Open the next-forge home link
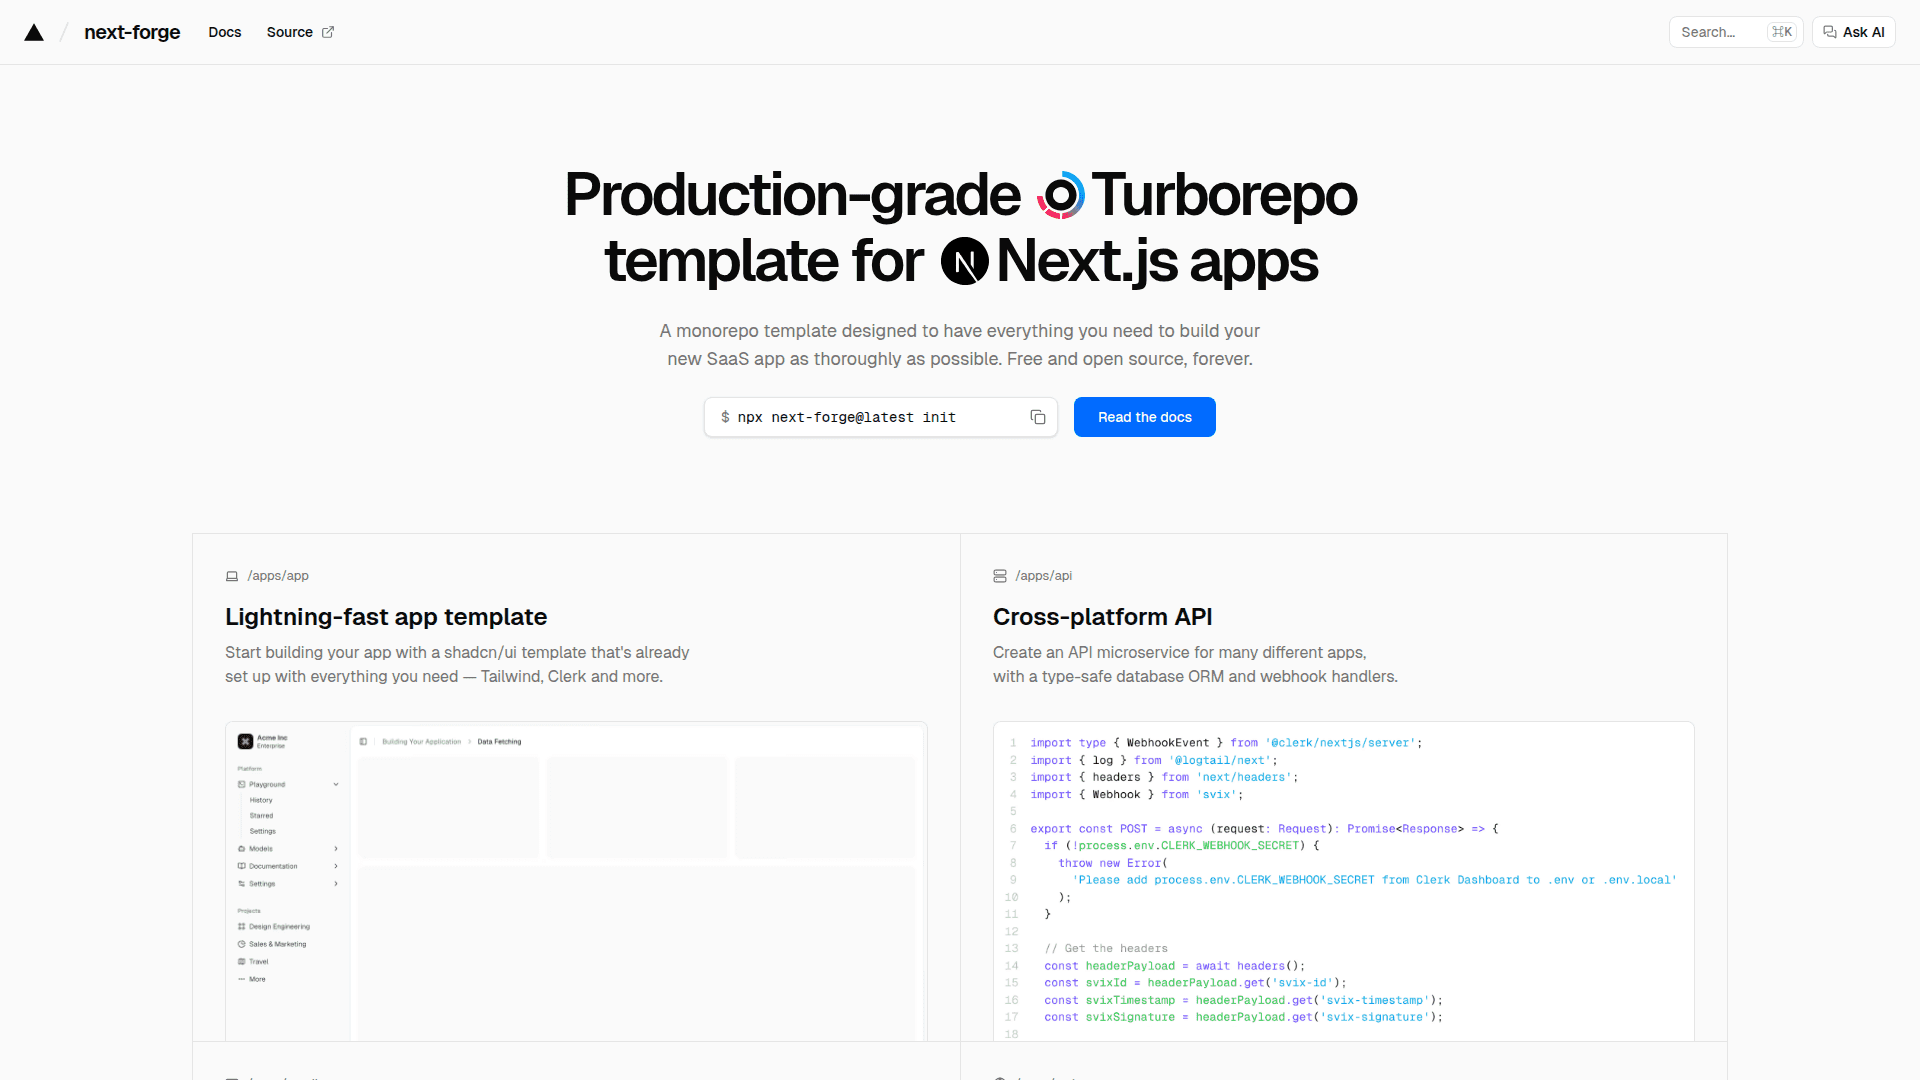 point(132,32)
